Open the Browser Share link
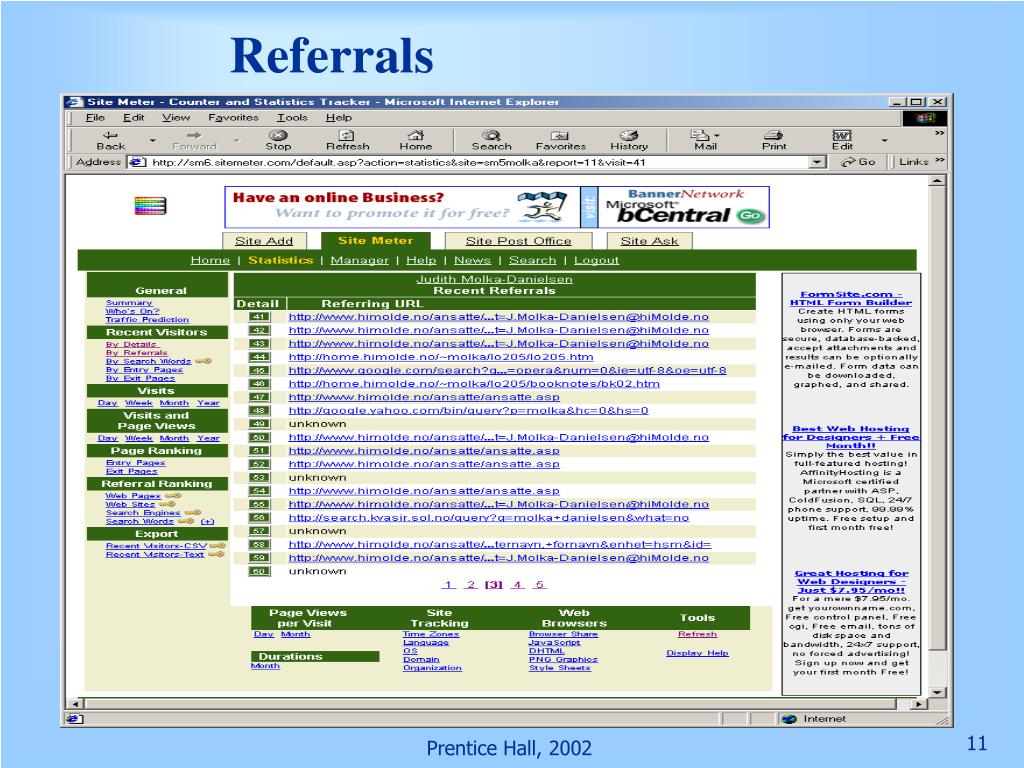The width and height of the screenshot is (1024, 768). coord(563,634)
